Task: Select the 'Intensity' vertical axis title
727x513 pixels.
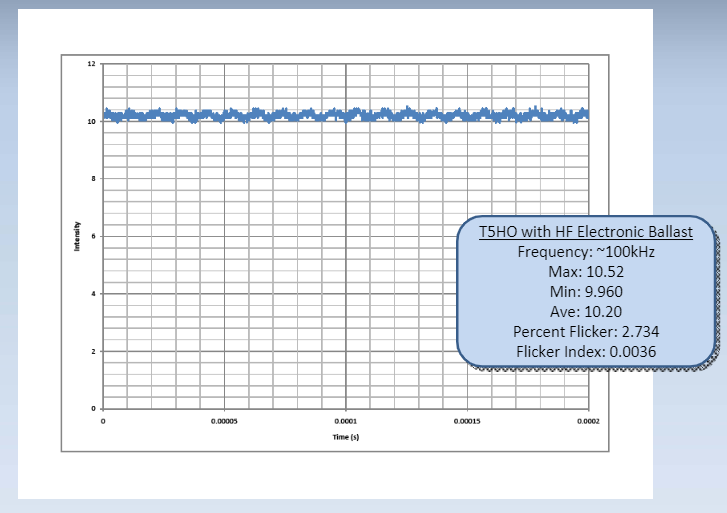Action: 77,236
